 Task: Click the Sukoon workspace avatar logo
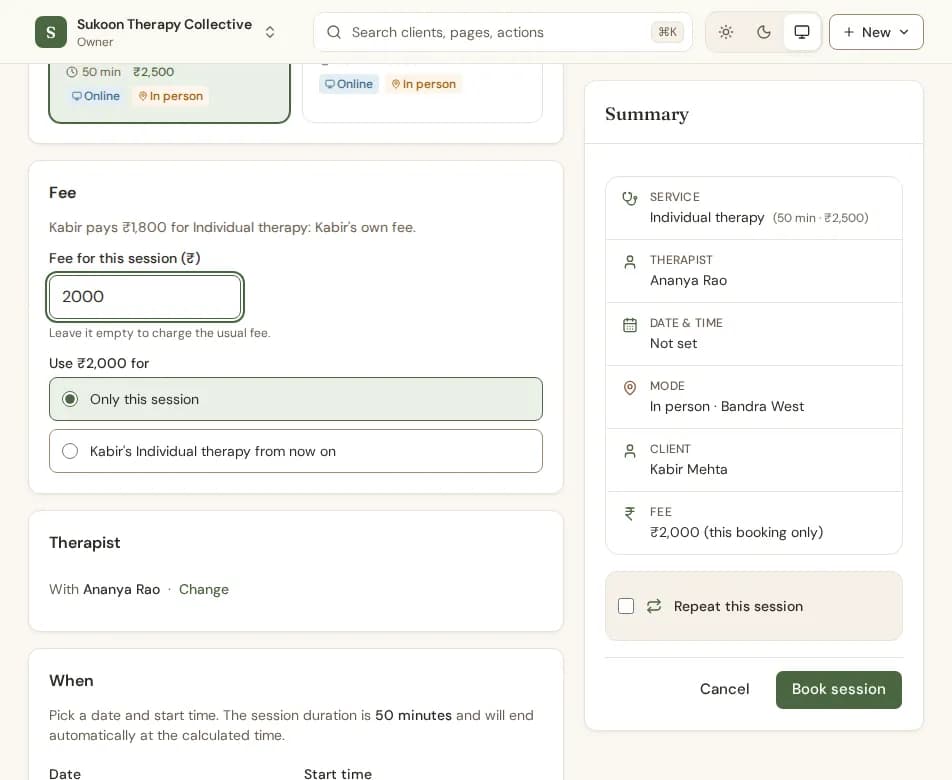[x=51, y=32]
